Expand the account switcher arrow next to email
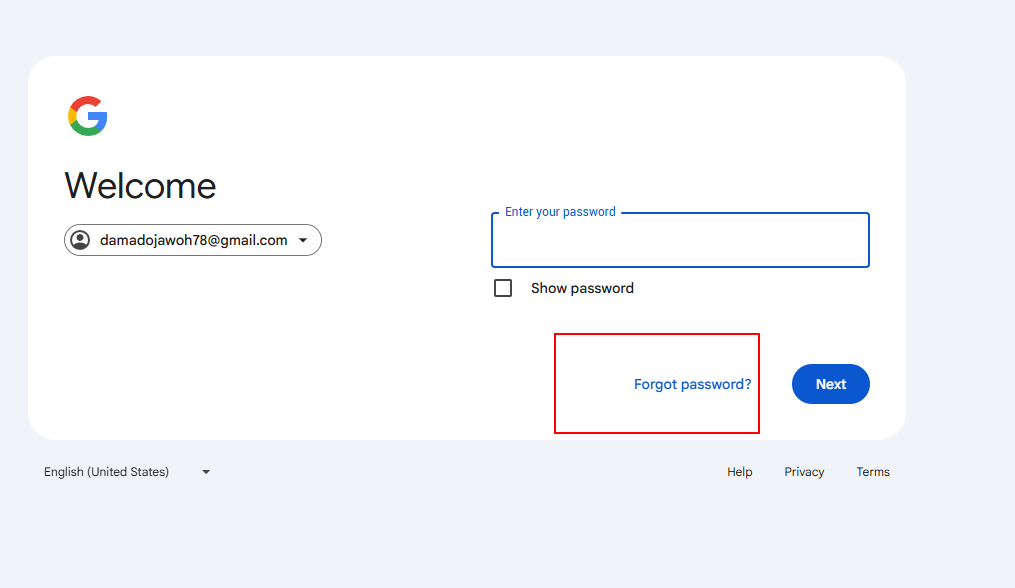 tap(303, 240)
